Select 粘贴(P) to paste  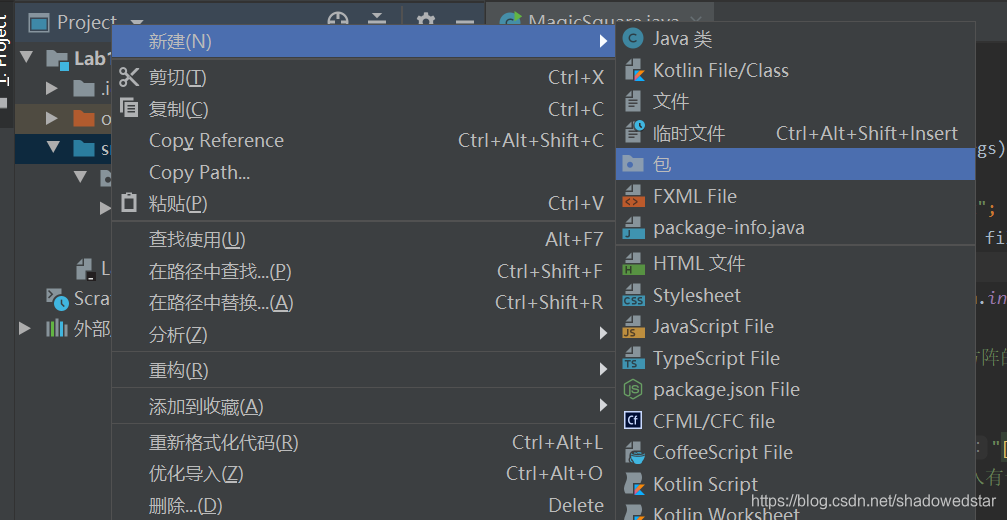coord(363,204)
